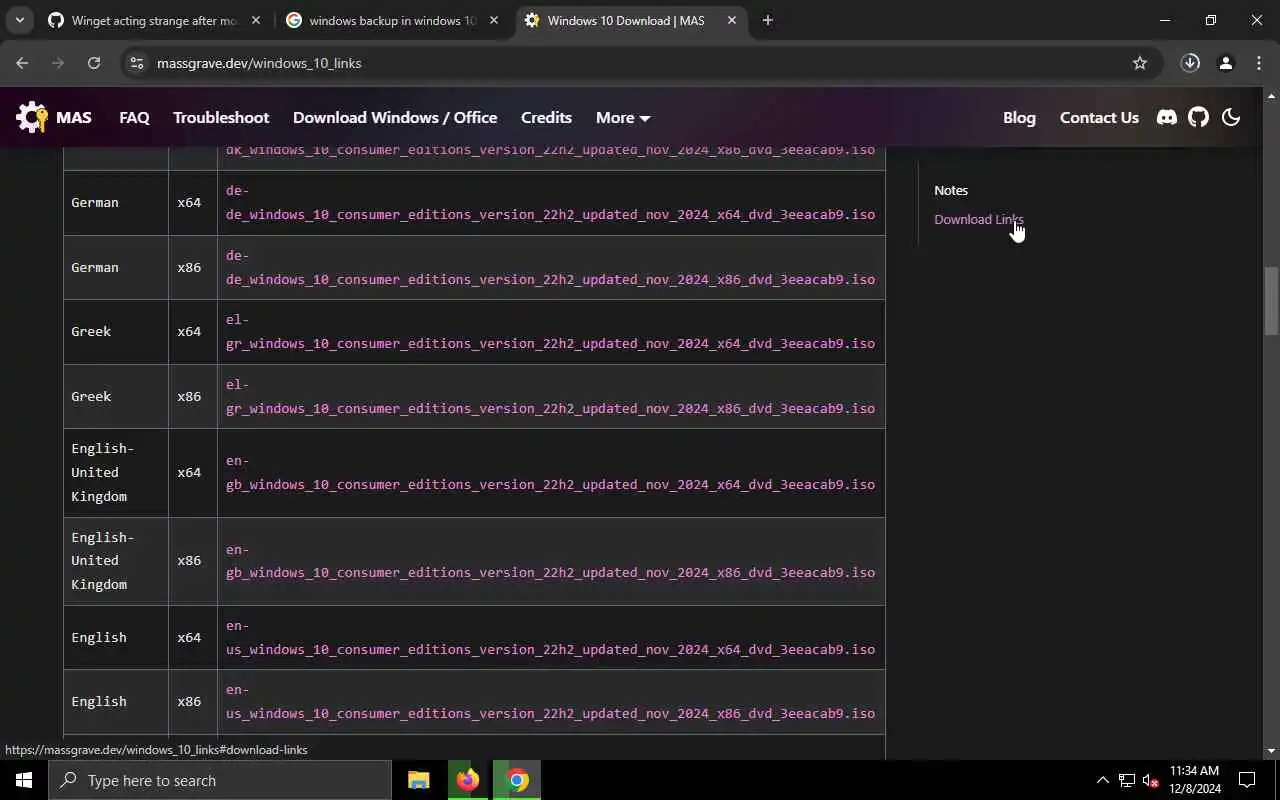Open the Contact Us link

pyautogui.click(x=1099, y=117)
